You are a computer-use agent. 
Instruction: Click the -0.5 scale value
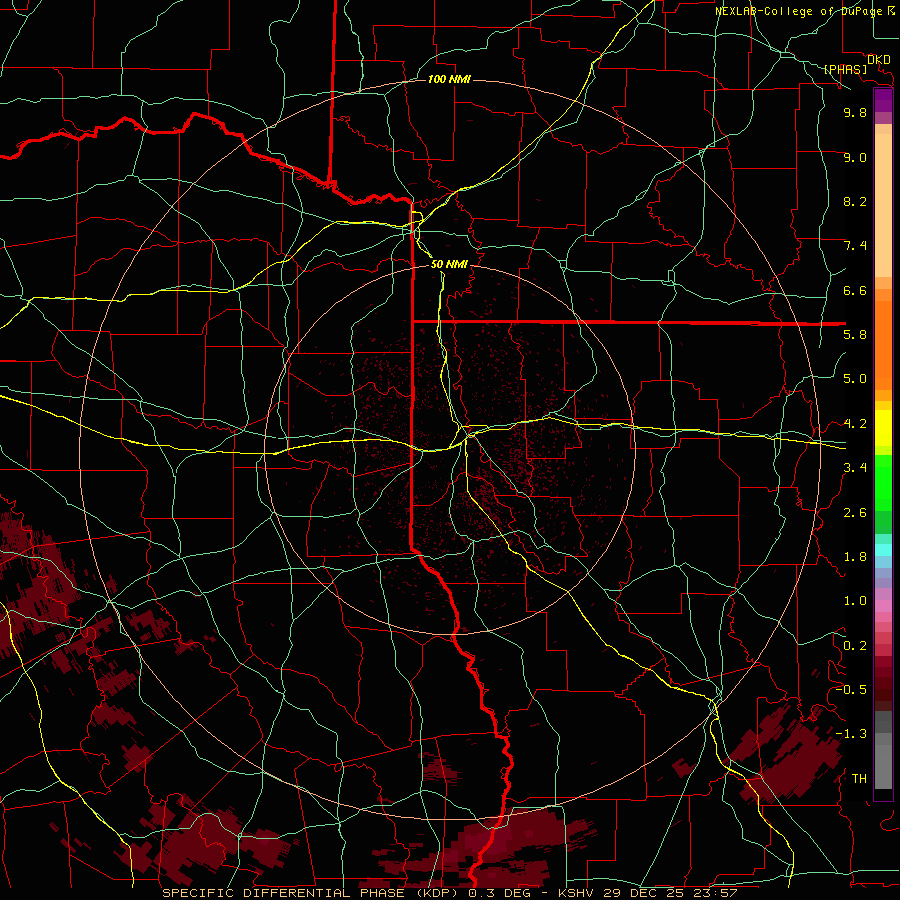pos(851,689)
